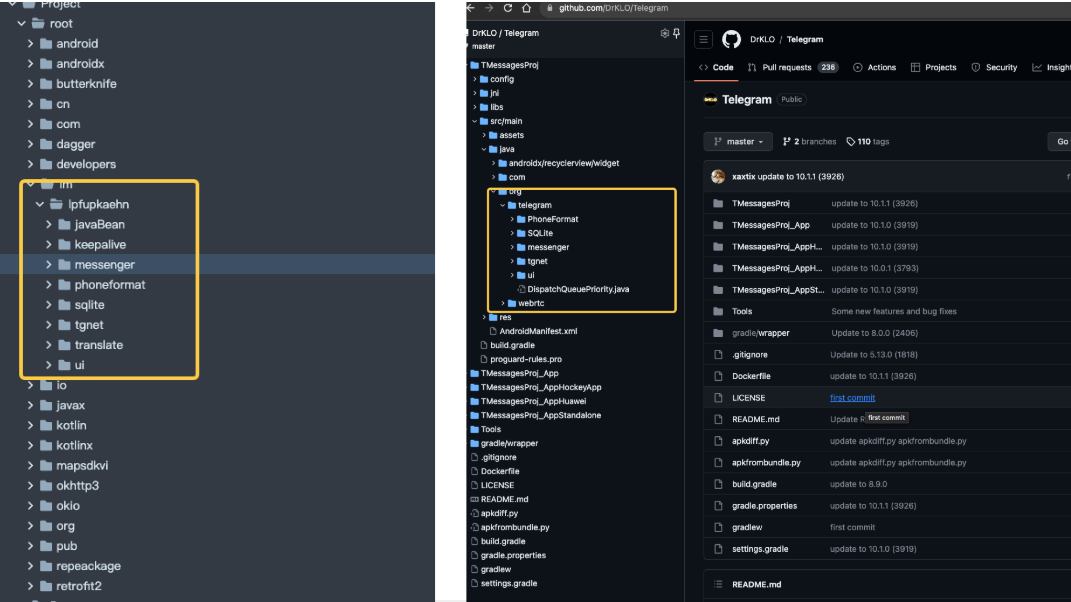Expand the webrtc folder in GitHub tree
This screenshot has width=1071, height=602.
(503, 303)
